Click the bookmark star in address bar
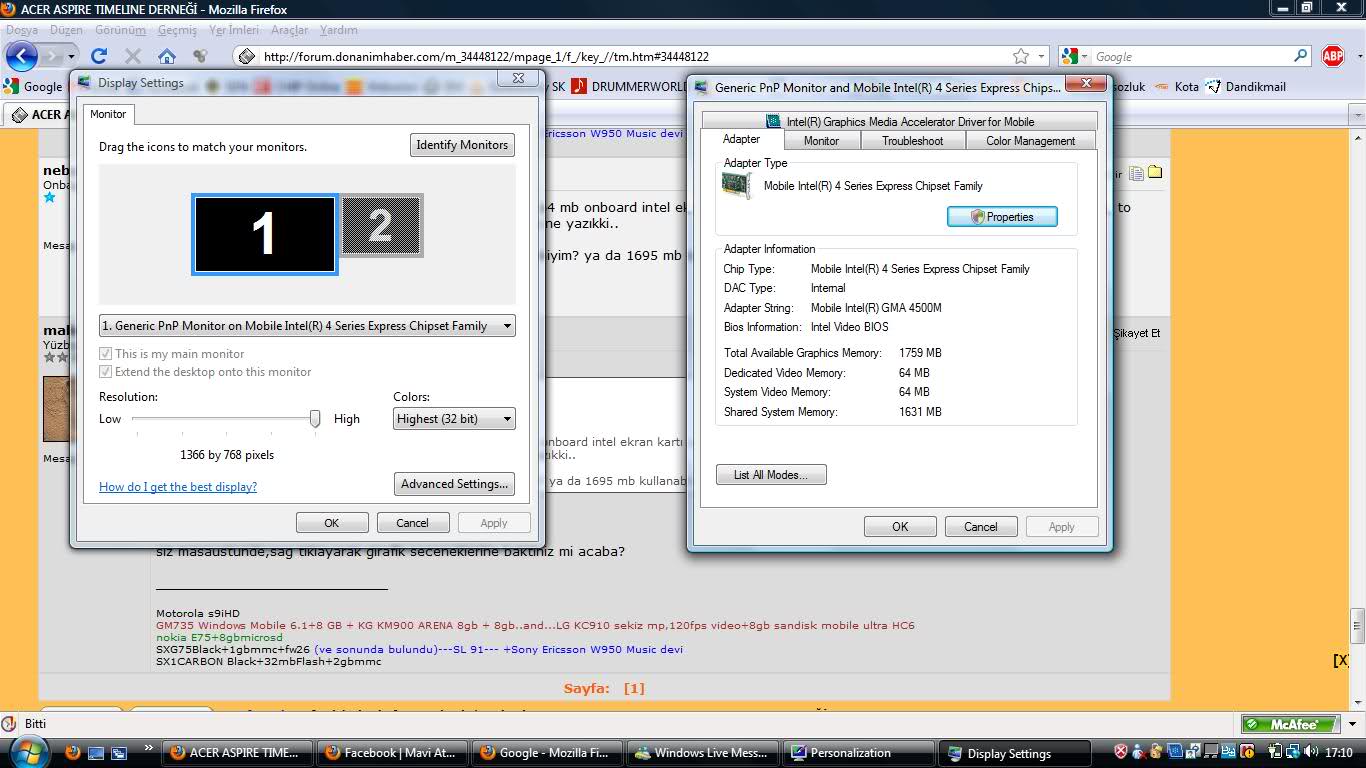Viewport: 1366px width, 768px height. pyautogui.click(x=1021, y=56)
